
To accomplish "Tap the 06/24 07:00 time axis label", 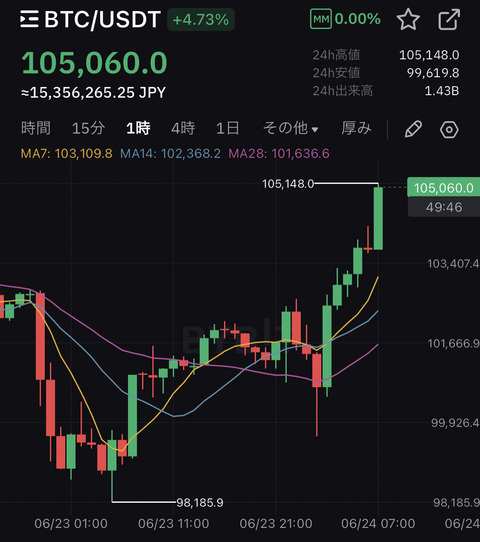I will pos(378,524).
